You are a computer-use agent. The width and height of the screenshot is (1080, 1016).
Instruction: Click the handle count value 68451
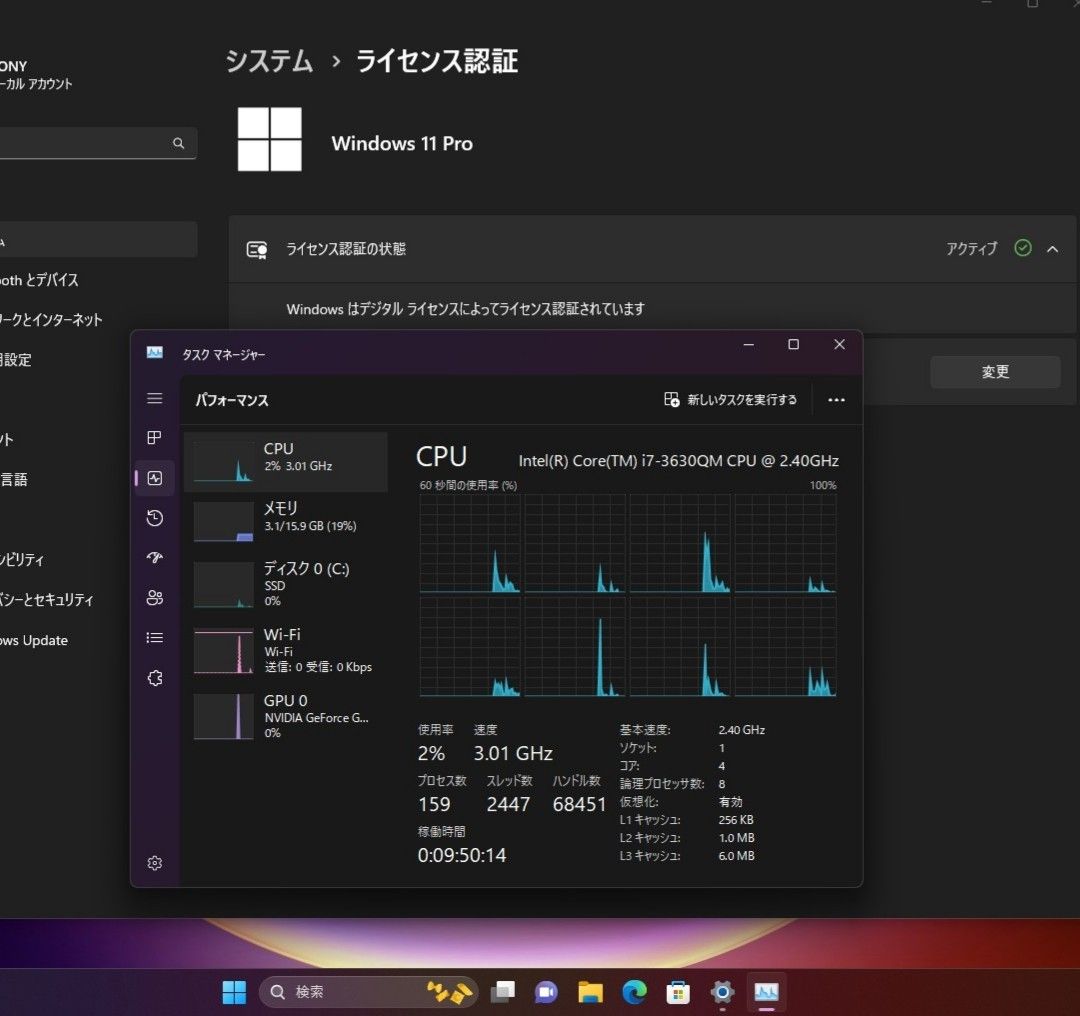pos(579,805)
